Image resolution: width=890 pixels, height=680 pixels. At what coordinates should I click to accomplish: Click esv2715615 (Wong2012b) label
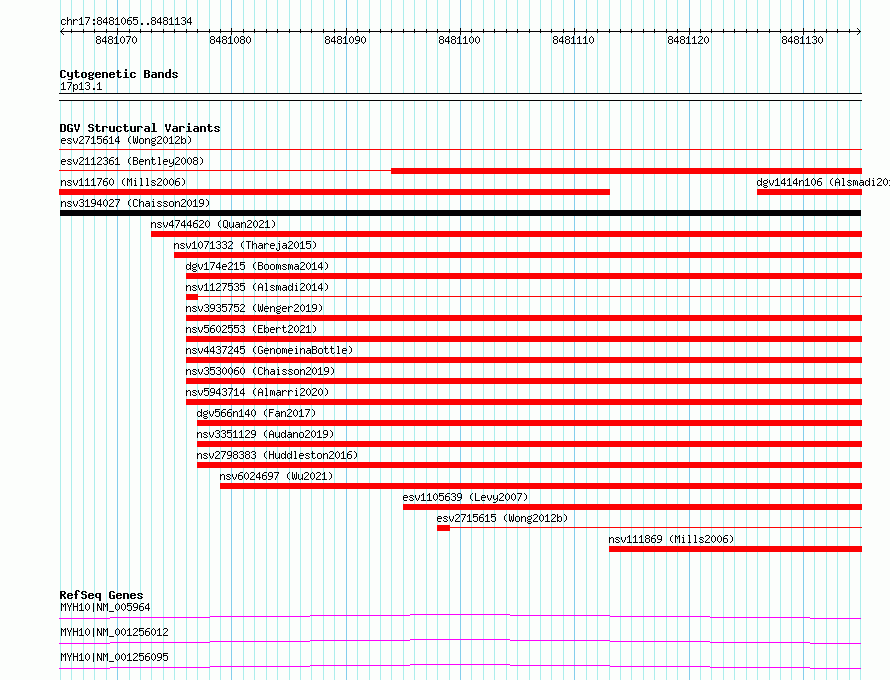502,518
